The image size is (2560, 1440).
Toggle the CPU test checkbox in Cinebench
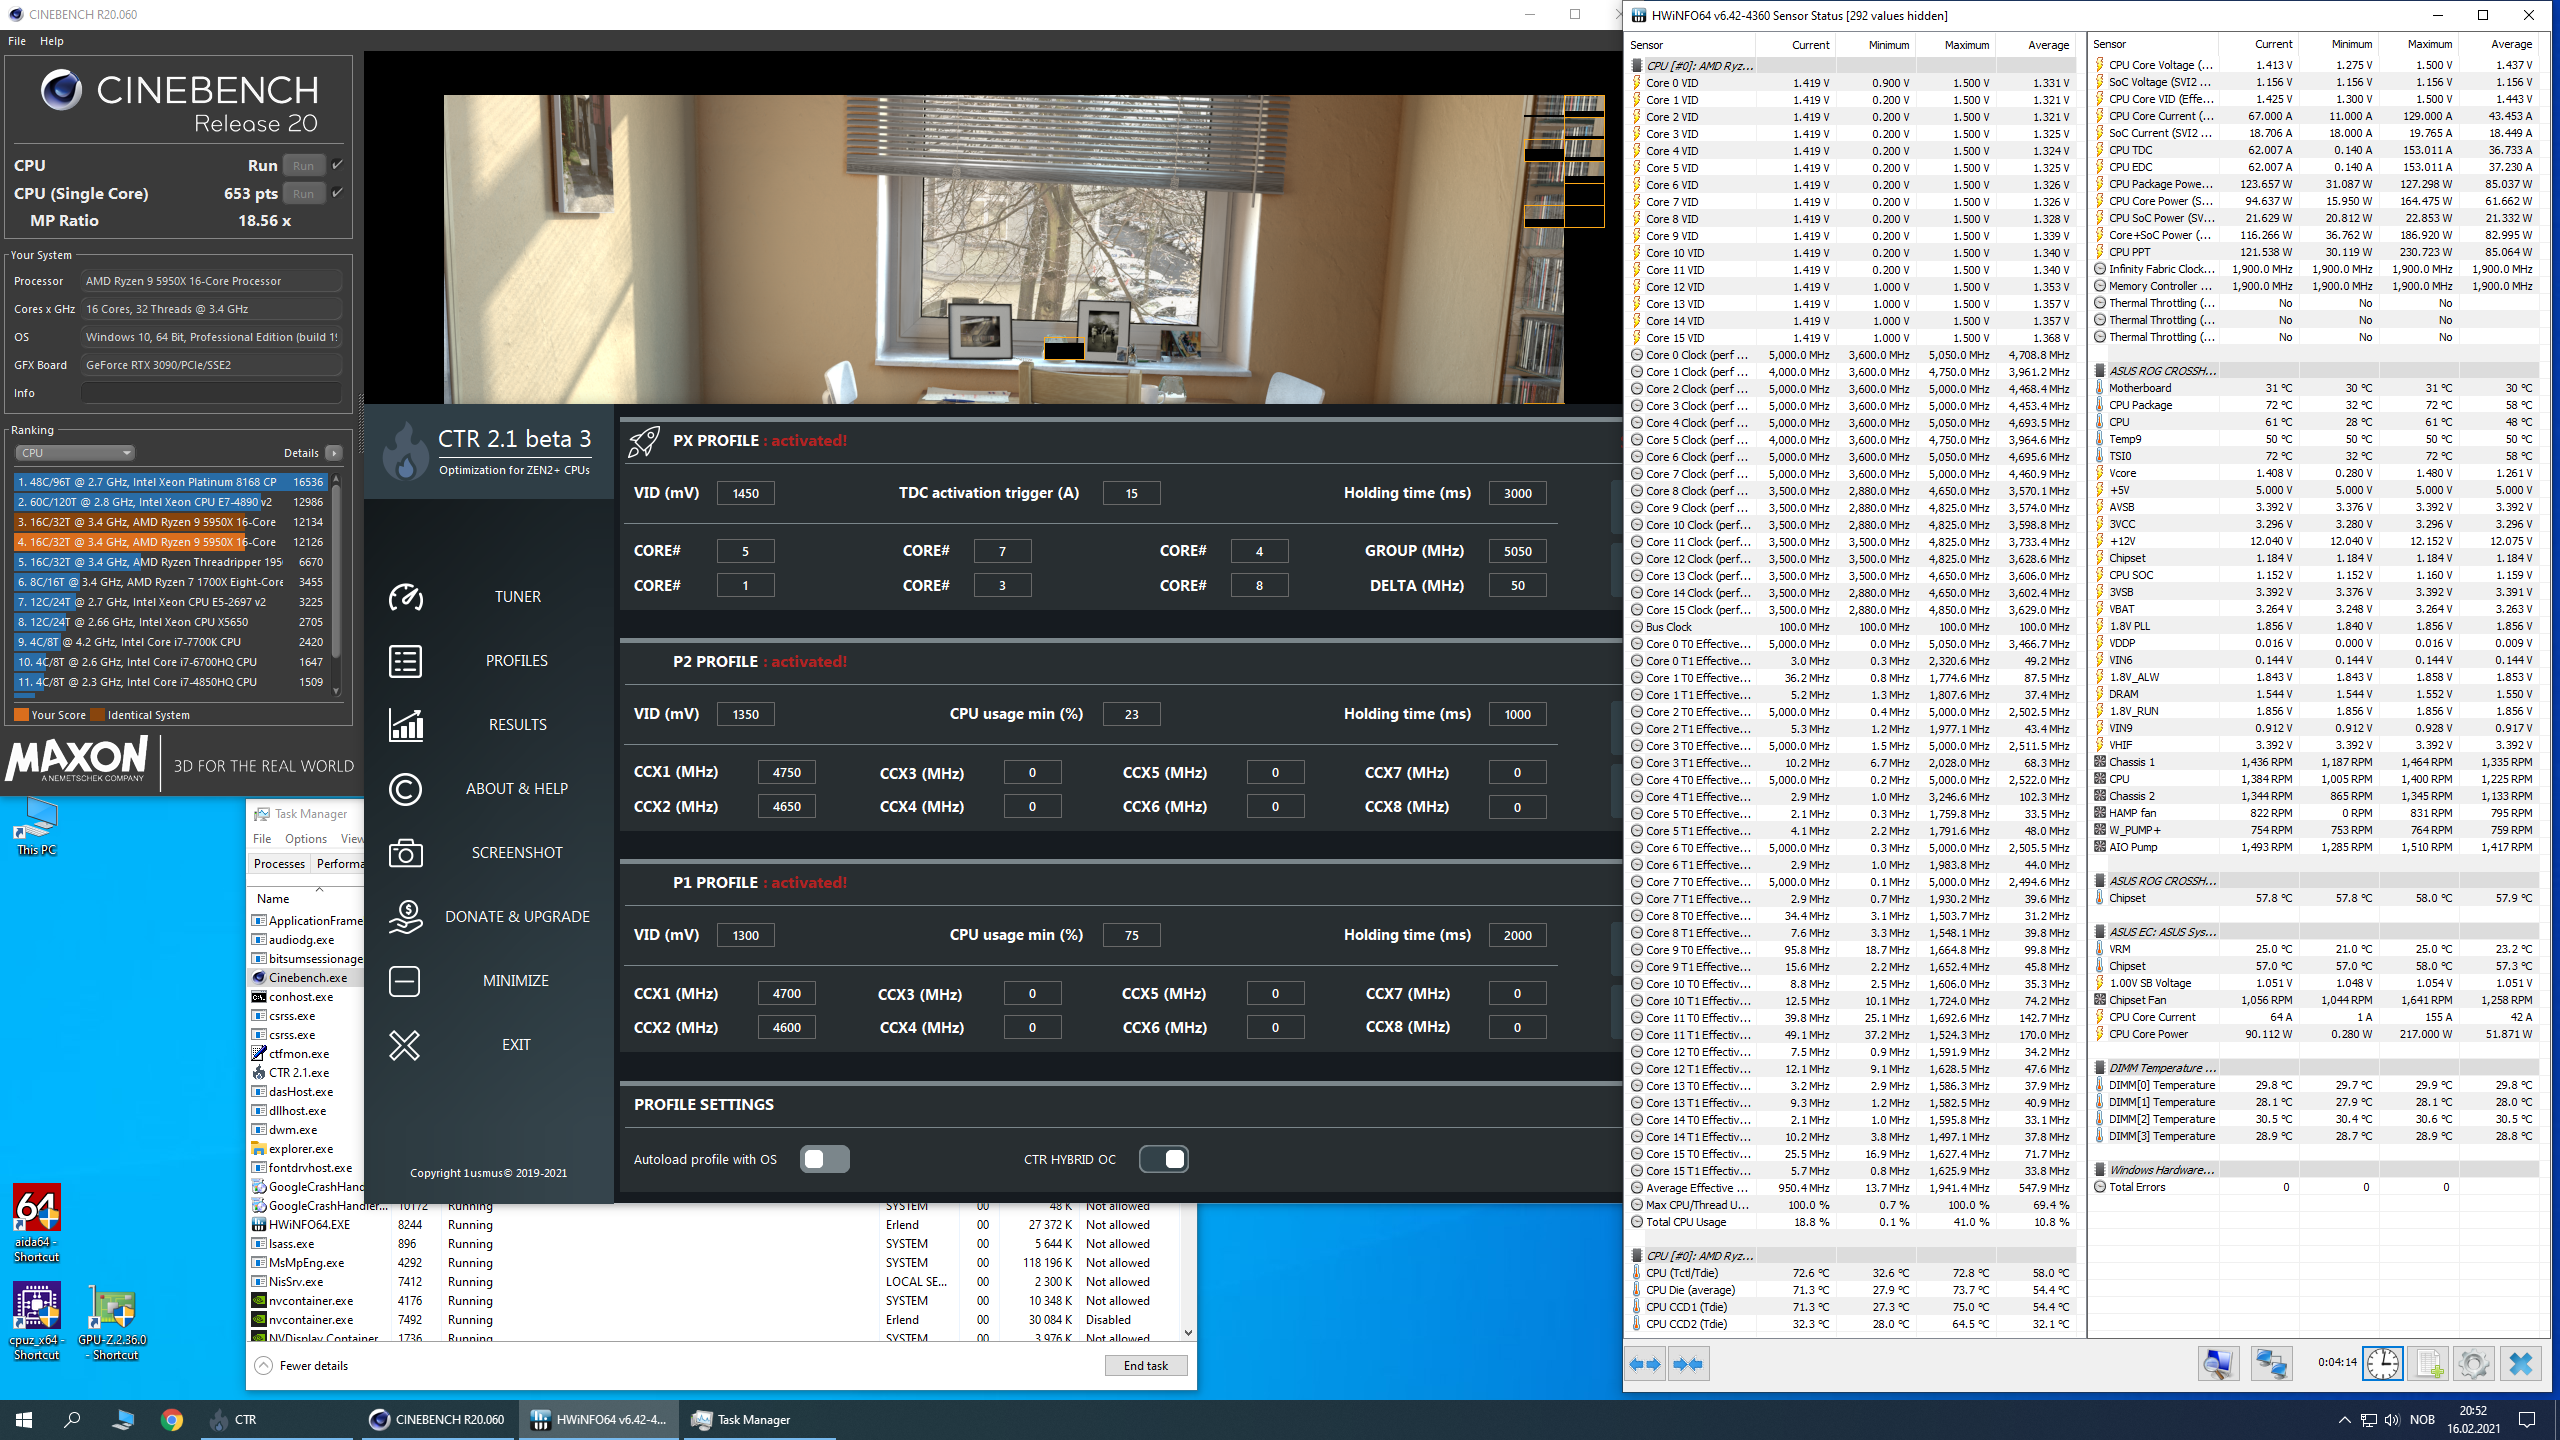point(337,165)
